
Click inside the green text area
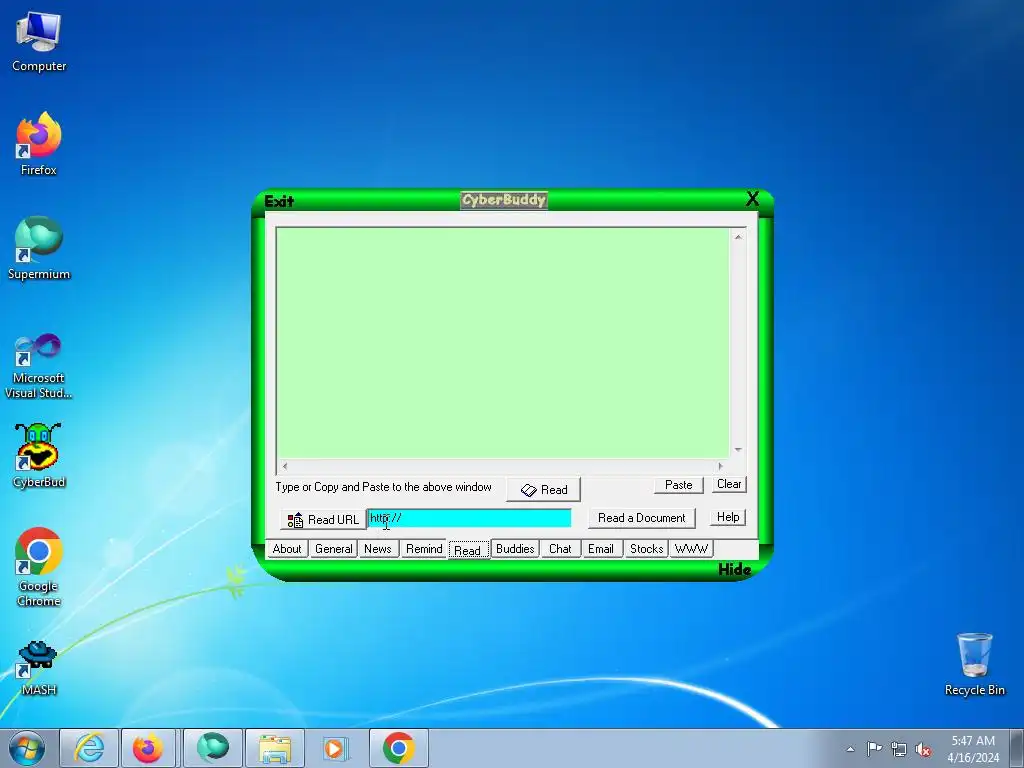pos(503,343)
